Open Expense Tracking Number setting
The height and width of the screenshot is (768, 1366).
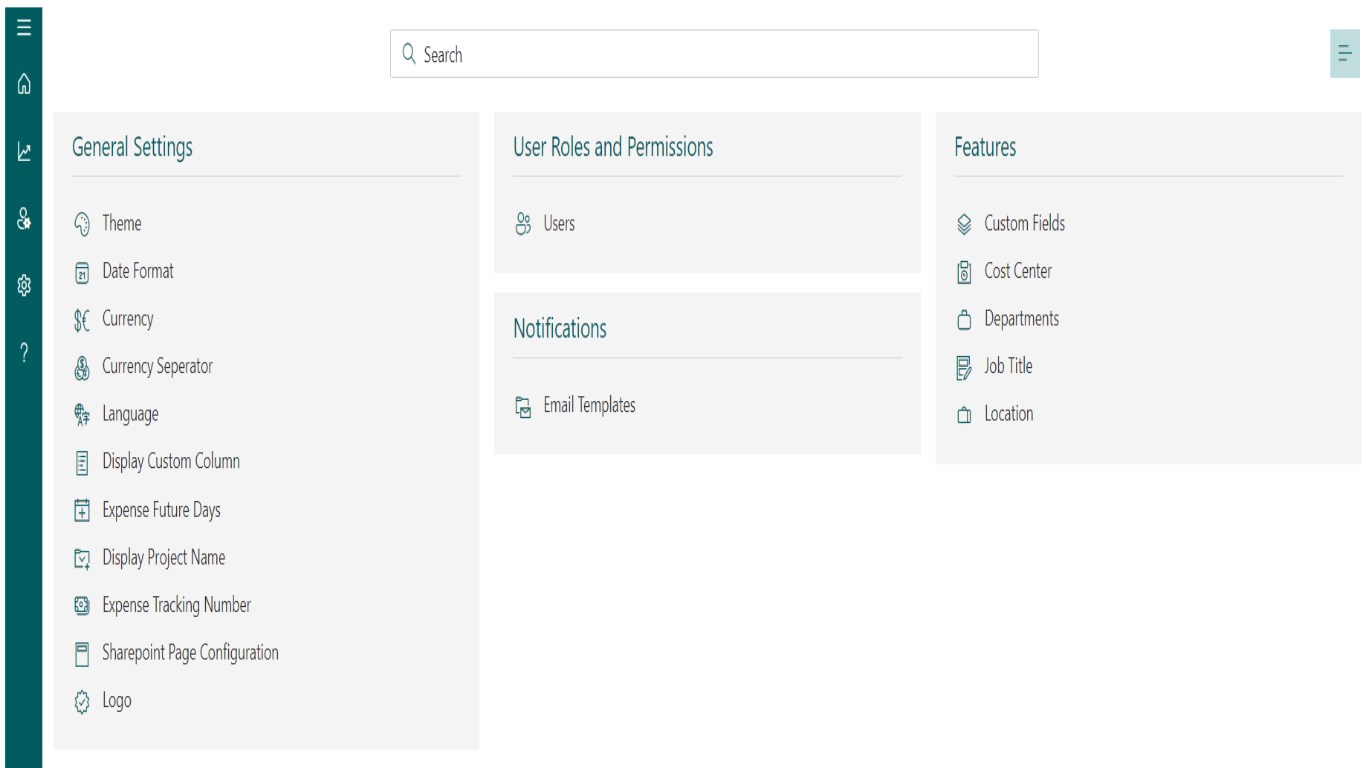176,605
